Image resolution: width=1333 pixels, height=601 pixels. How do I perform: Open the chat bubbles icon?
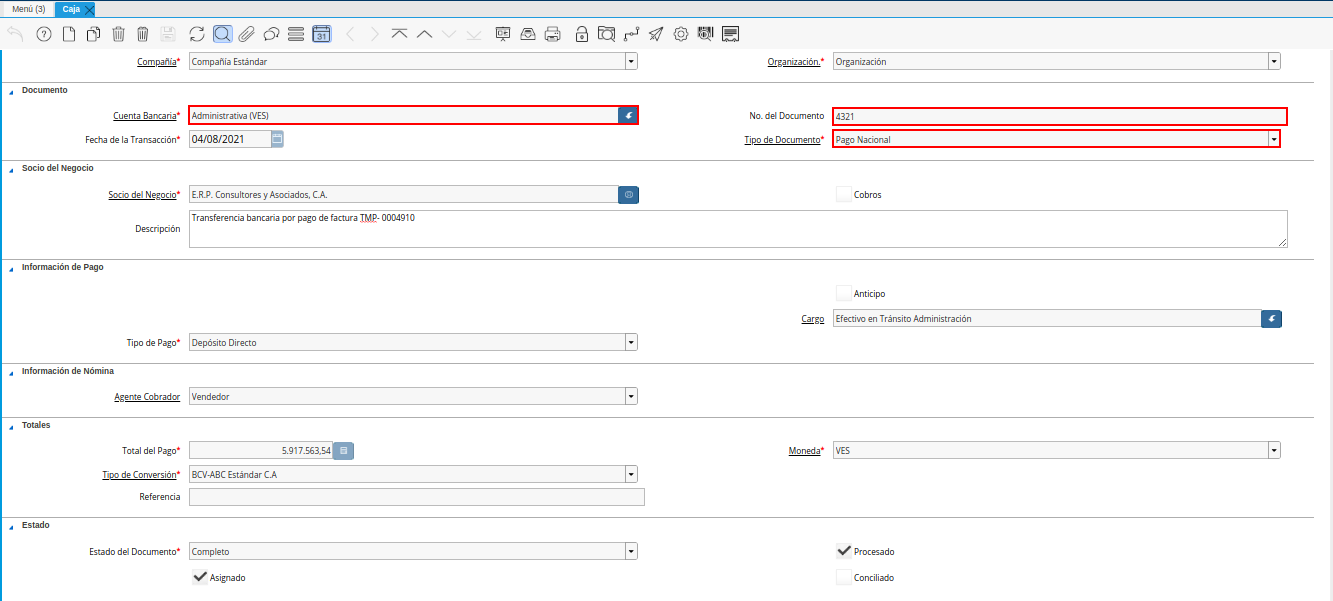[271, 34]
